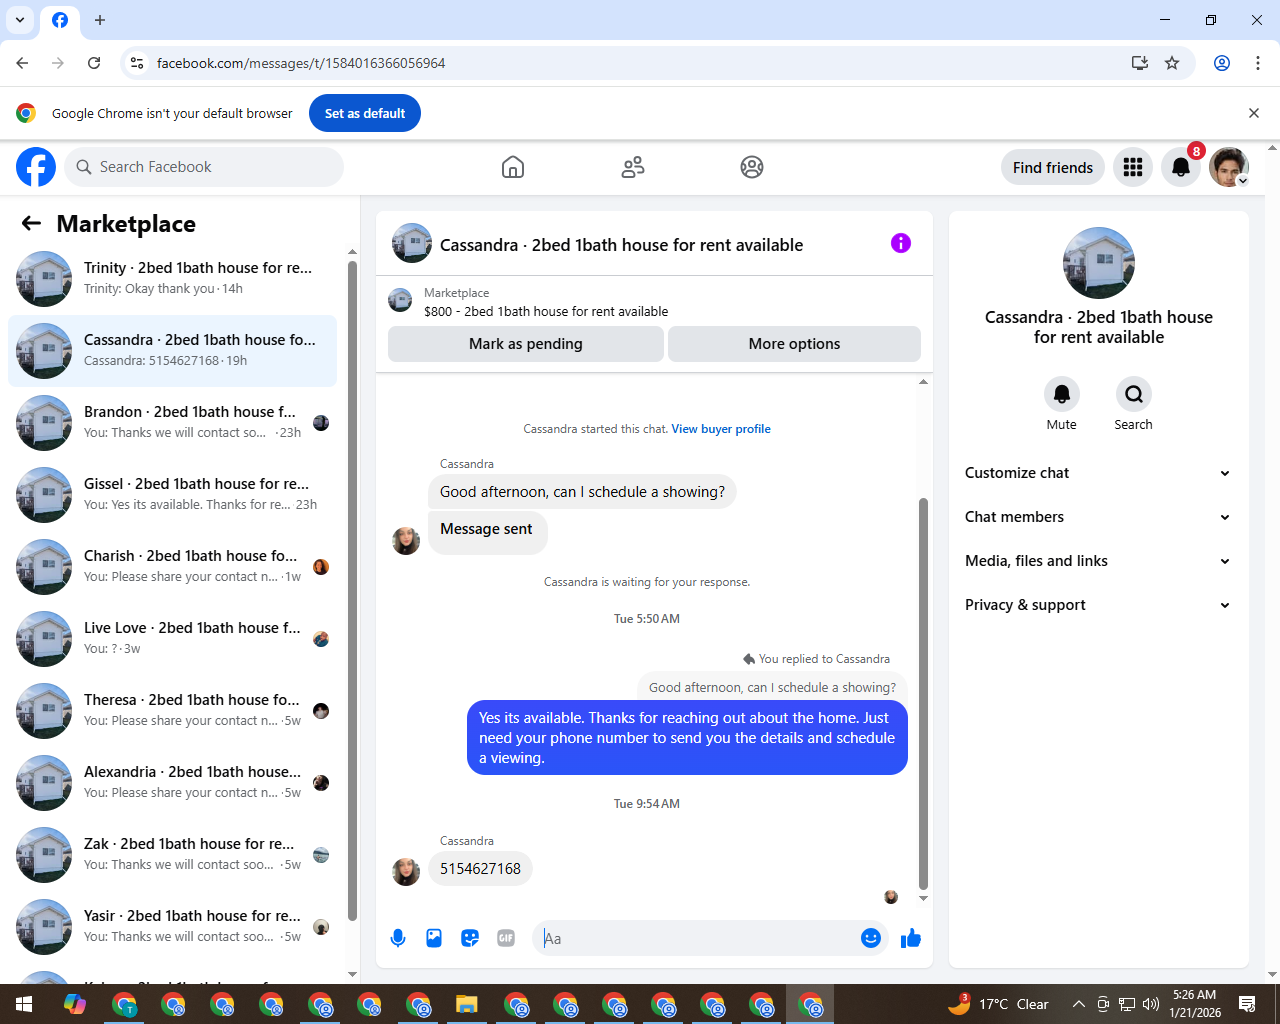
Task: Go back using the Marketplace arrow
Action: pos(31,224)
